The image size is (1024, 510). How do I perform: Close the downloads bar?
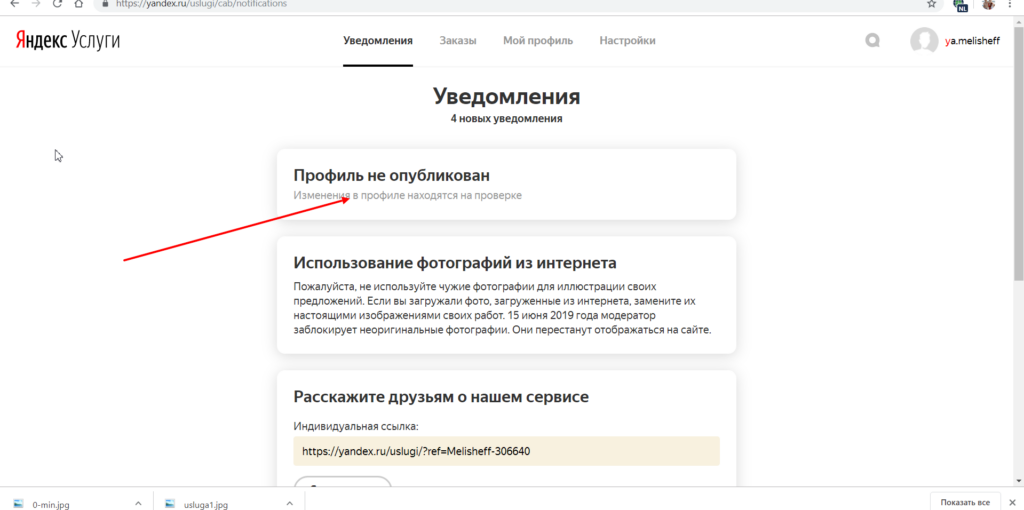coord(1012,502)
